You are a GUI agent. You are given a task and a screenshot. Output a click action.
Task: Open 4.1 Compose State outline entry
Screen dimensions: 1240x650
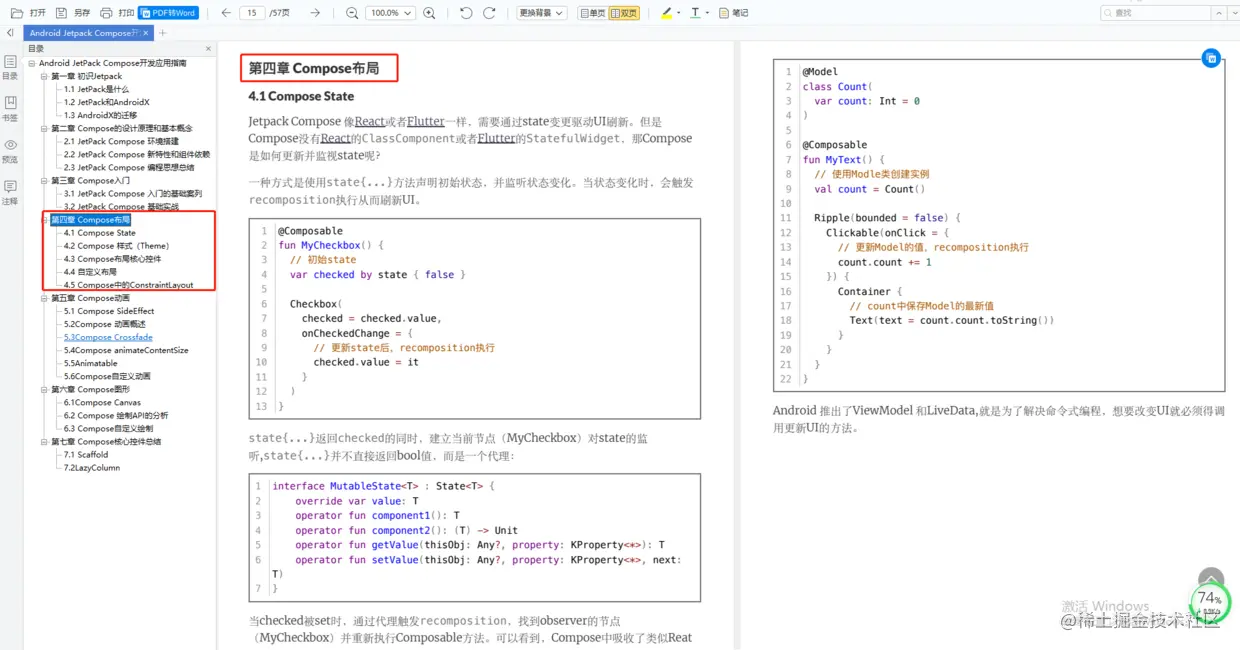tap(100, 233)
